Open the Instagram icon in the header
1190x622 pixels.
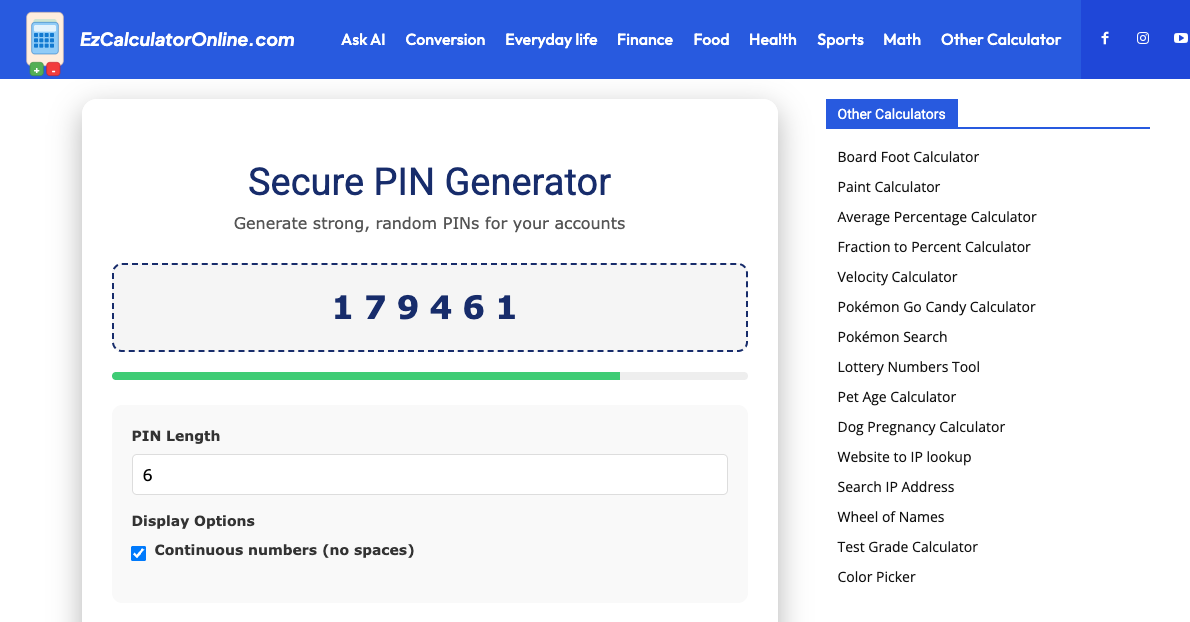click(1142, 38)
